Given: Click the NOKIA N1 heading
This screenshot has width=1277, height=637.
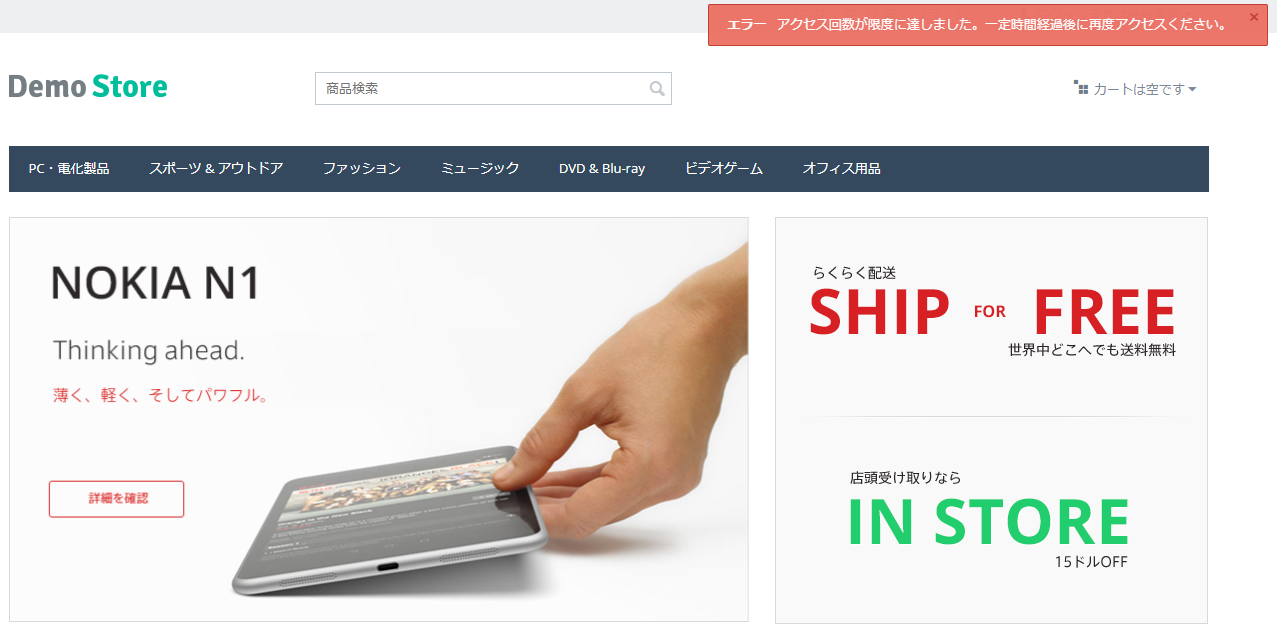Looking at the screenshot, I should point(156,283).
